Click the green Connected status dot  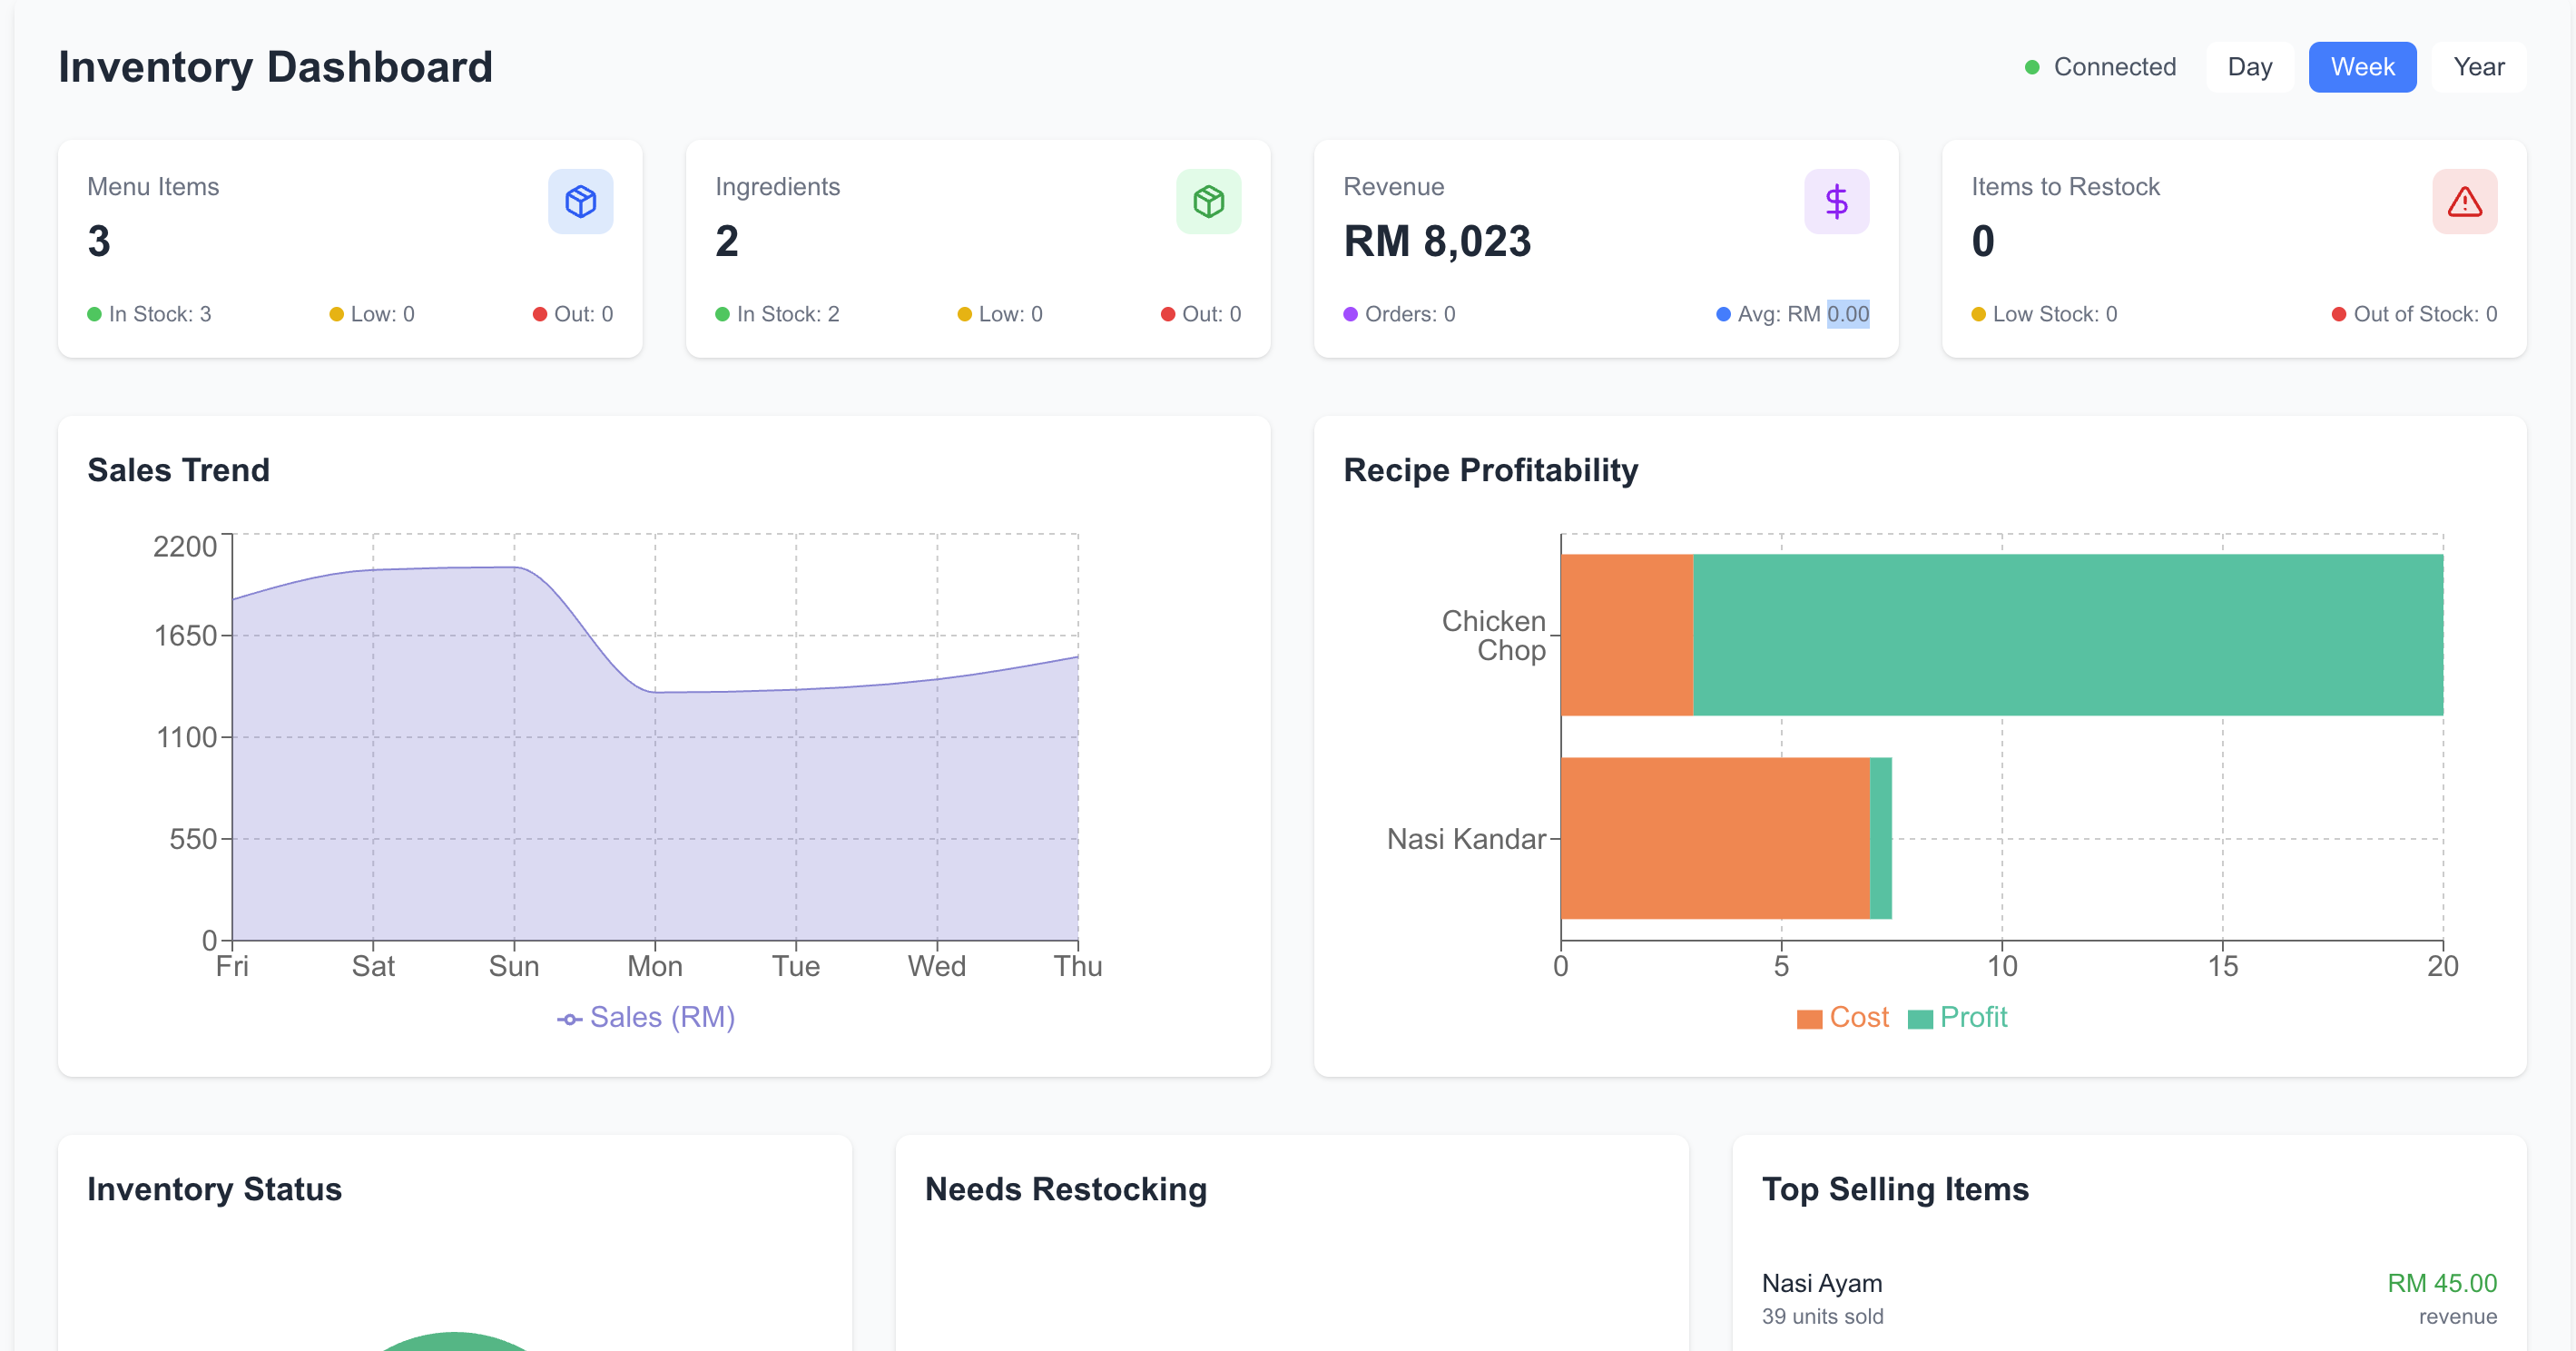[2031, 68]
